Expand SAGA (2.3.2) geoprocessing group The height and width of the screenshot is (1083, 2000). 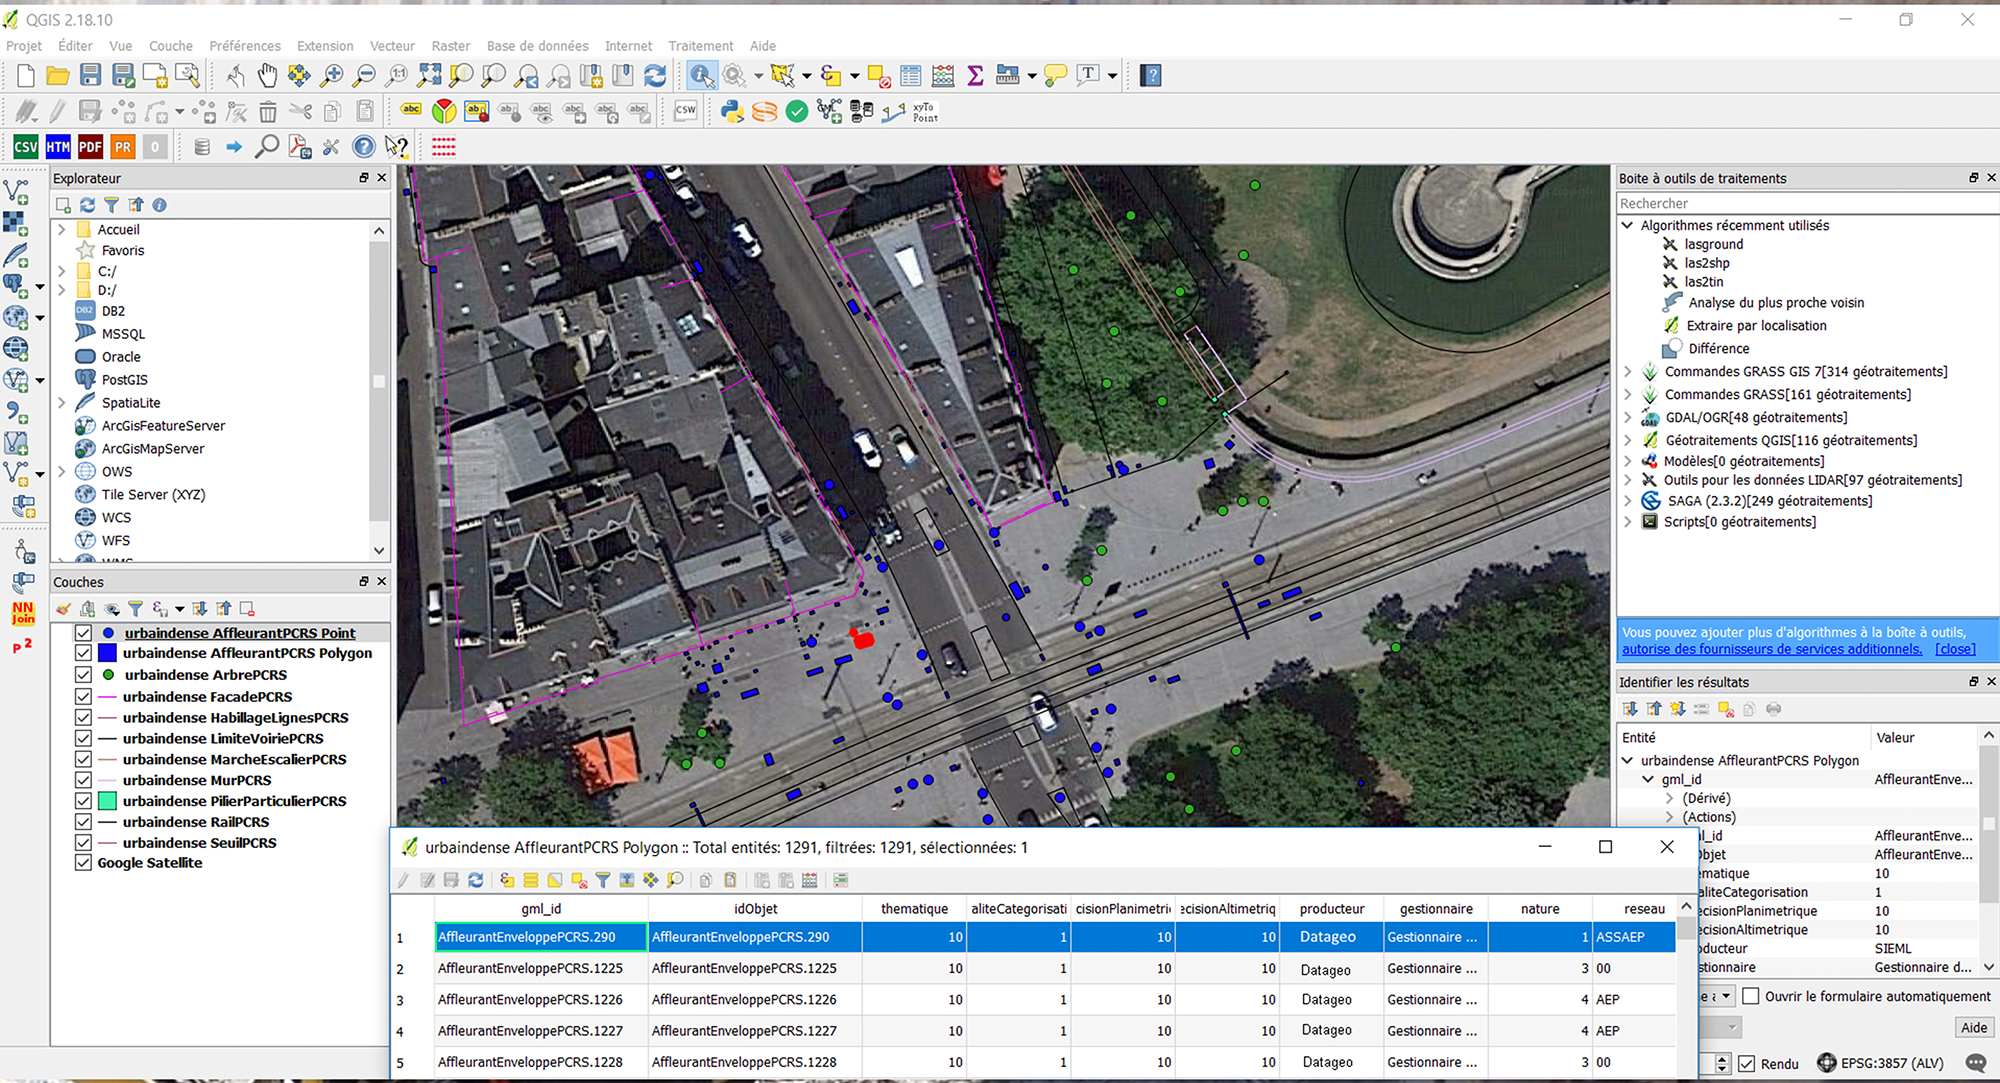1628,501
